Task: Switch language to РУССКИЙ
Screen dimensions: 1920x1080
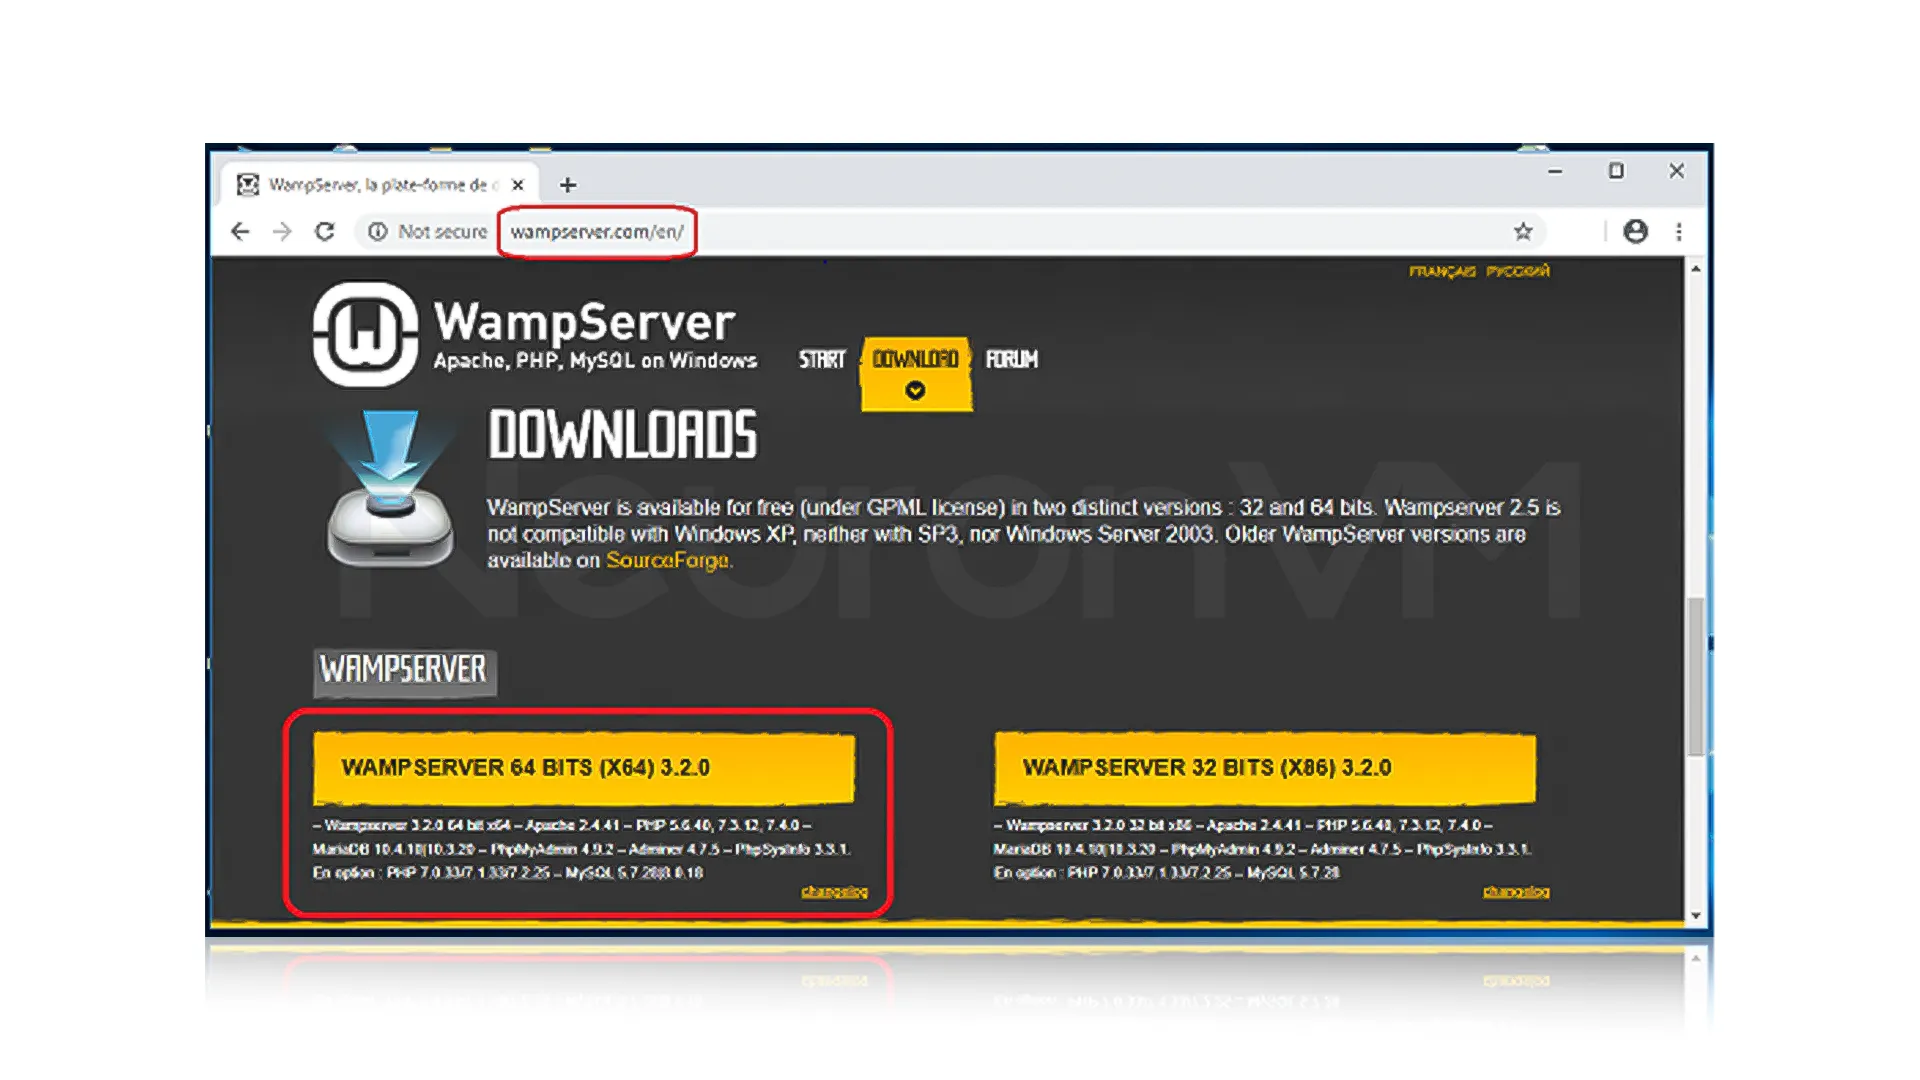Action: tap(1517, 271)
